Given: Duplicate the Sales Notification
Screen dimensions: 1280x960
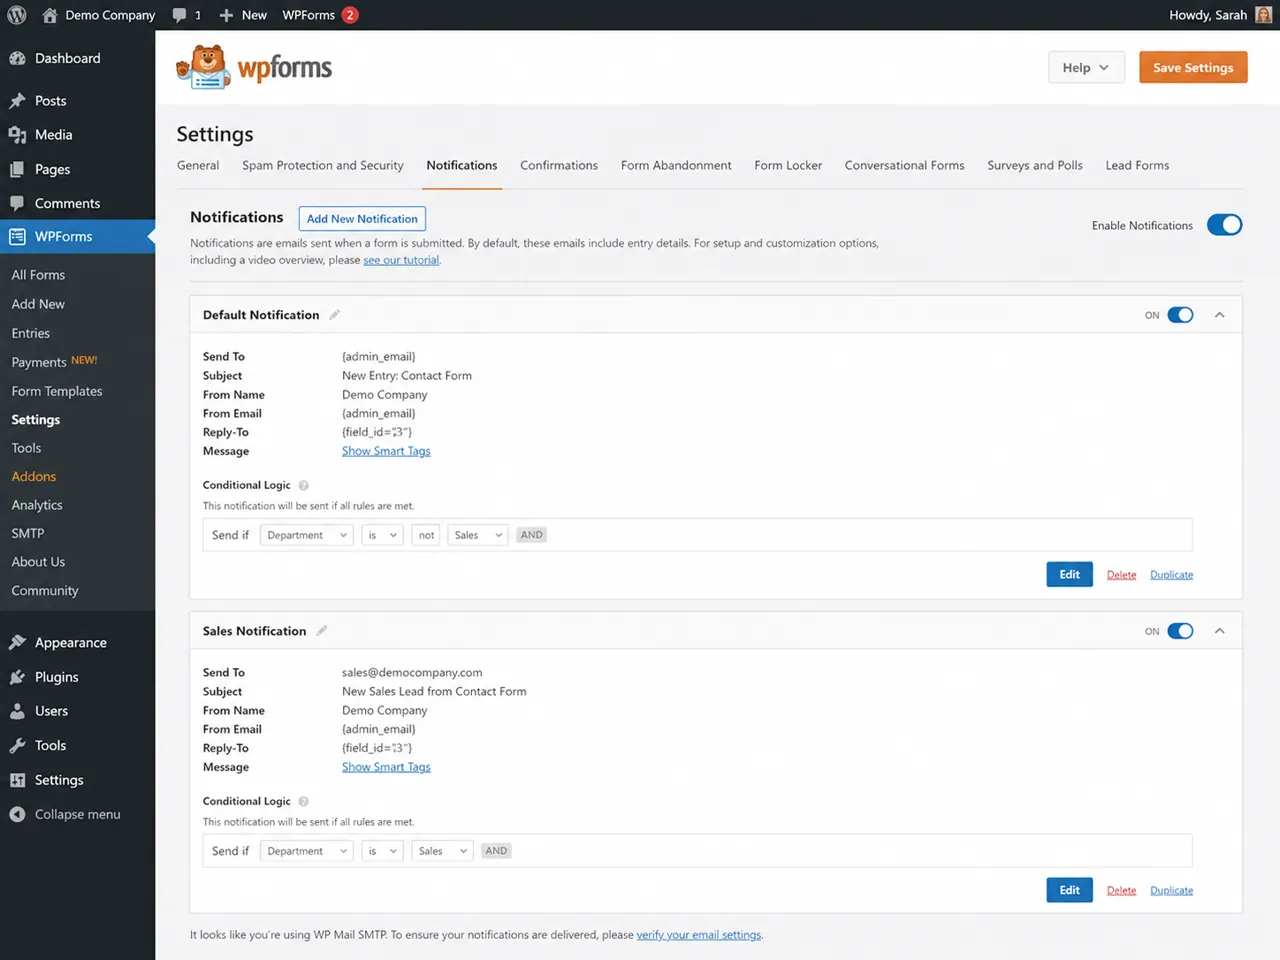Looking at the screenshot, I should [1171, 891].
